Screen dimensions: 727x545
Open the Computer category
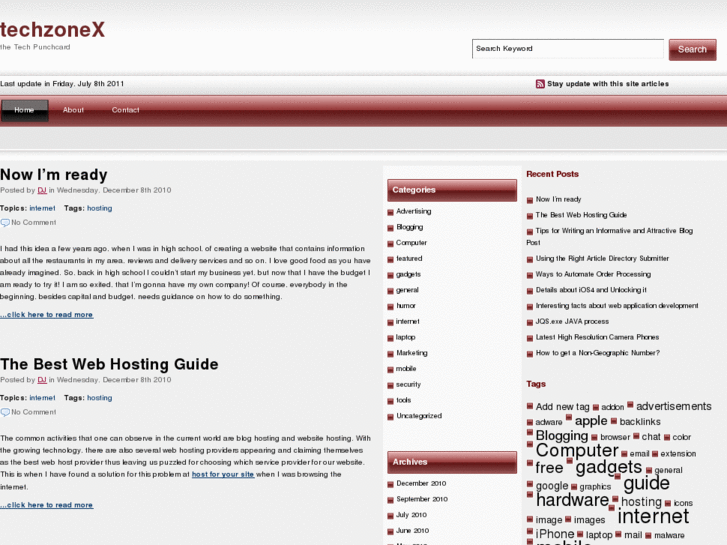[411, 243]
